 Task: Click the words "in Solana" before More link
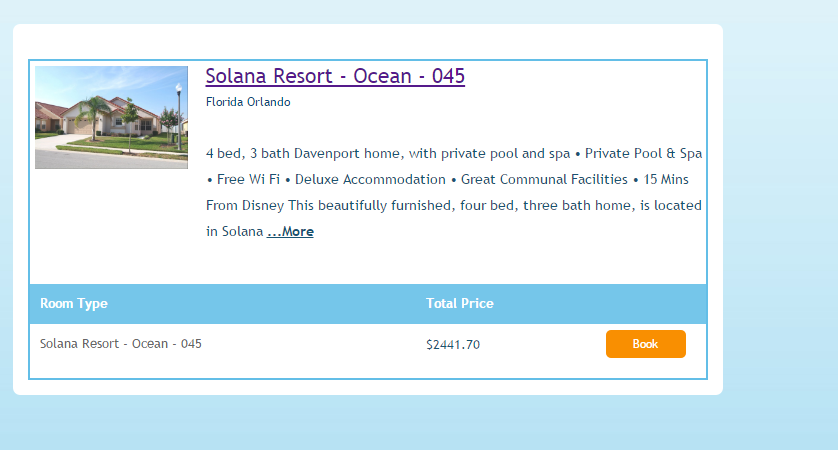234,232
